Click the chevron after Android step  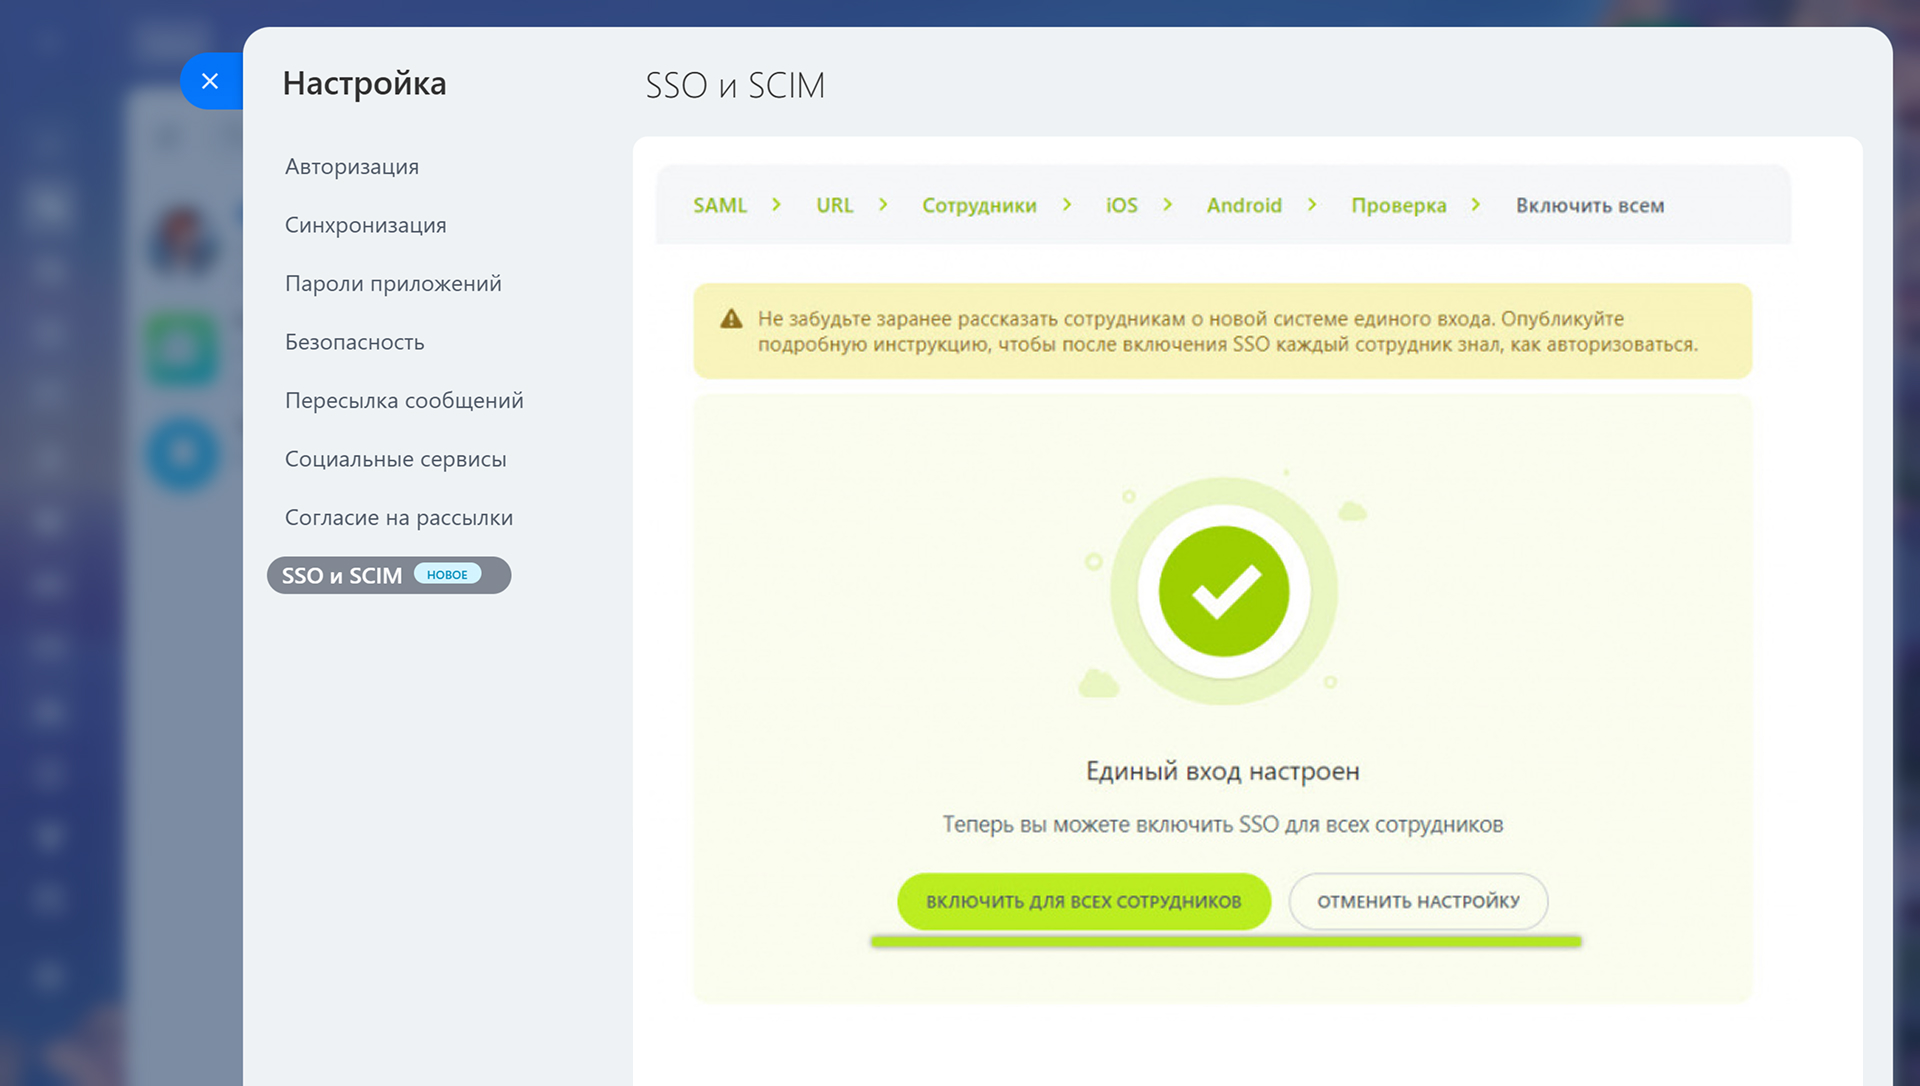click(1312, 204)
